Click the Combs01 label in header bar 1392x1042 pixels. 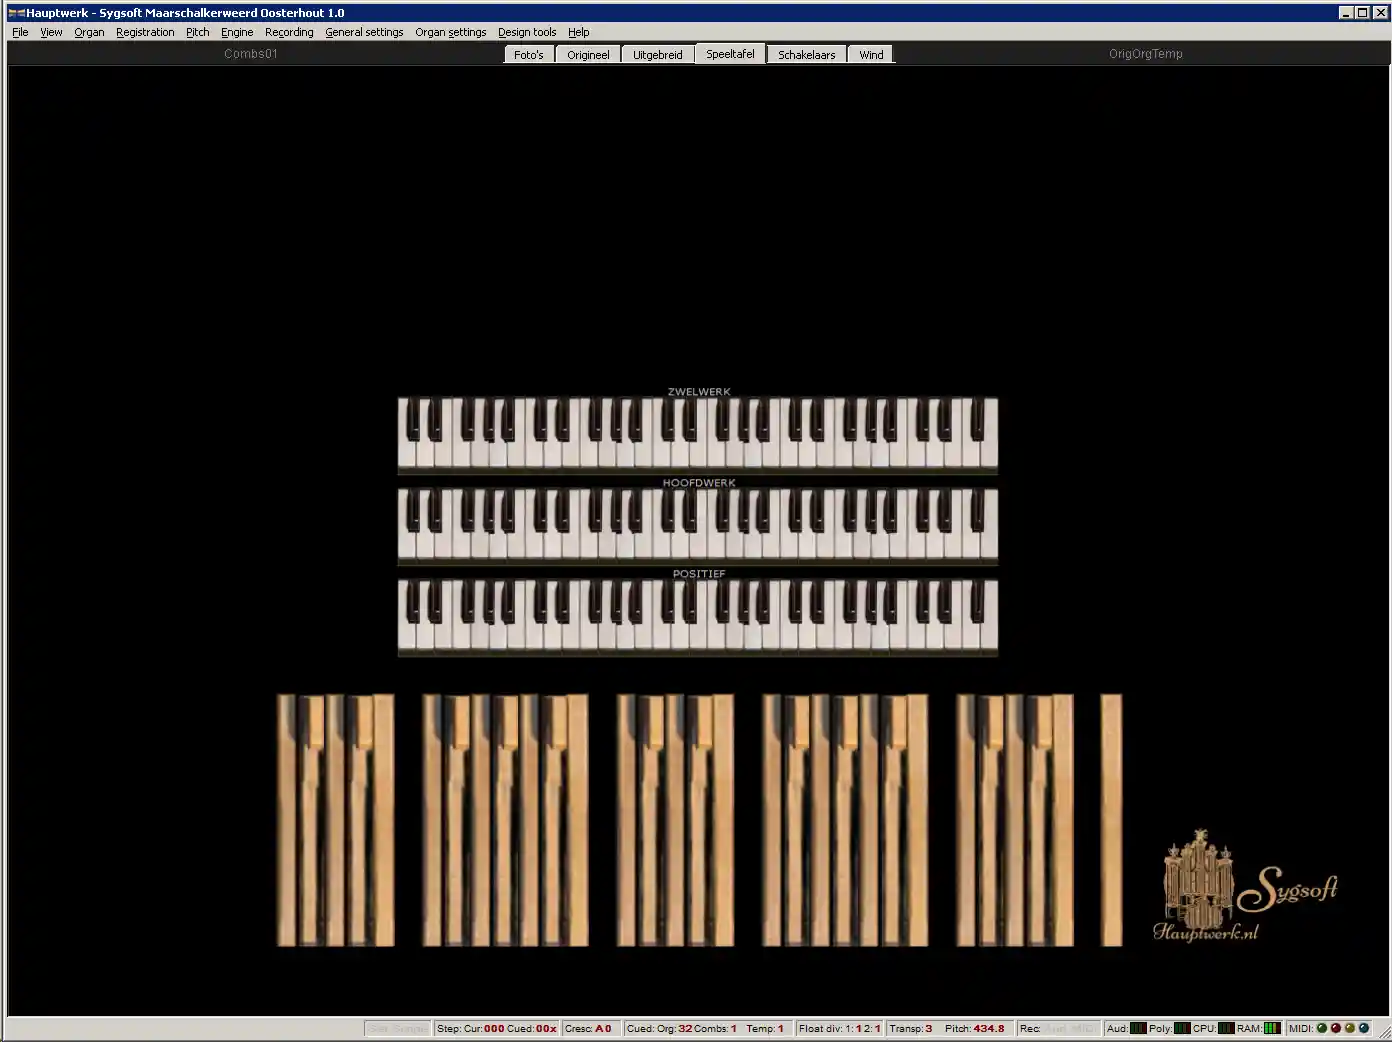[x=251, y=54]
